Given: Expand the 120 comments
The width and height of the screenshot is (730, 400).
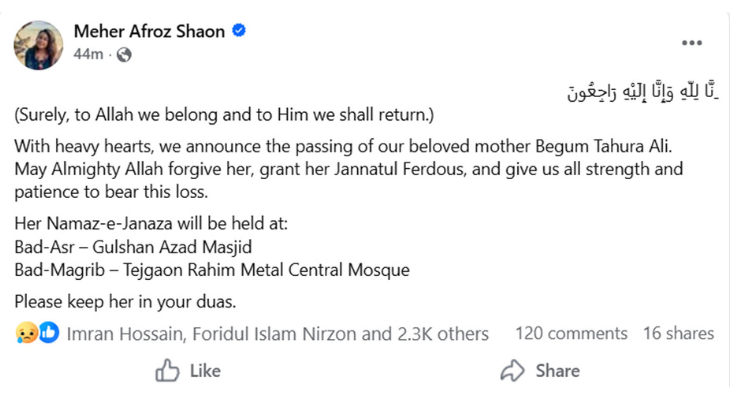Looking at the screenshot, I should tap(571, 334).
